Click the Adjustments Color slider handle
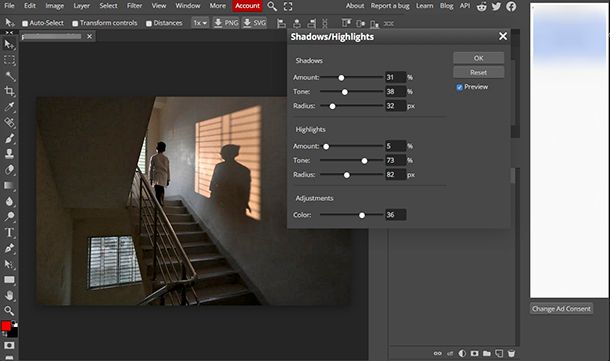The height and width of the screenshot is (361, 610). coord(362,215)
